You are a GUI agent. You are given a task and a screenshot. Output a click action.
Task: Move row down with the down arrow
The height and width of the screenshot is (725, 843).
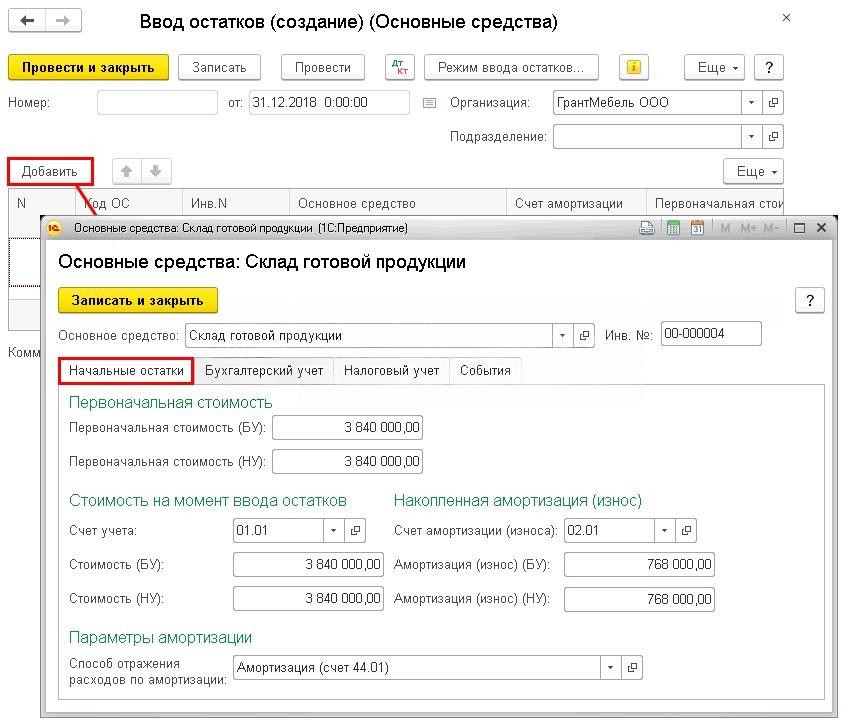(x=156, y=171)
